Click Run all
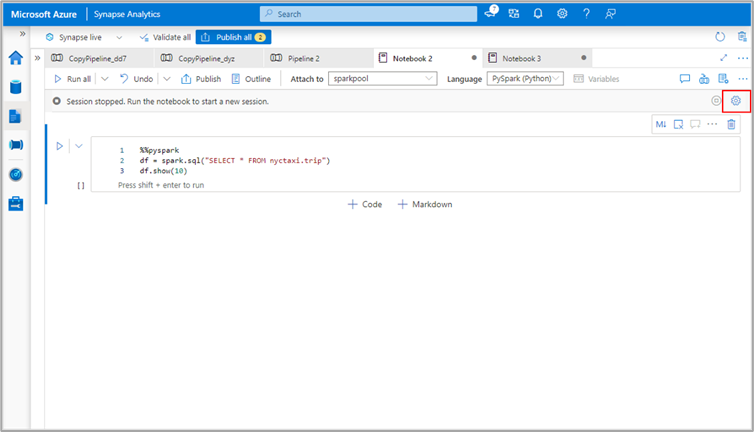Image resolution: width=754 pixels, height=432 pixels. pos(73,79)
